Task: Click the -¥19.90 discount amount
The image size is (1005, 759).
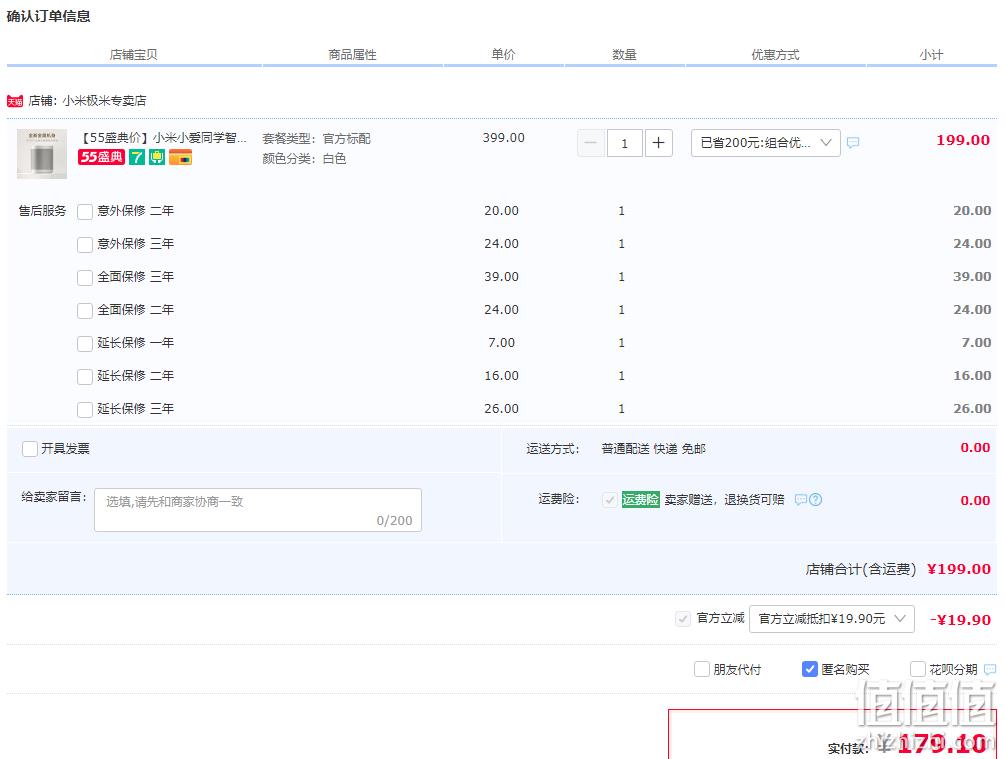Action: [x=960, y=619]
